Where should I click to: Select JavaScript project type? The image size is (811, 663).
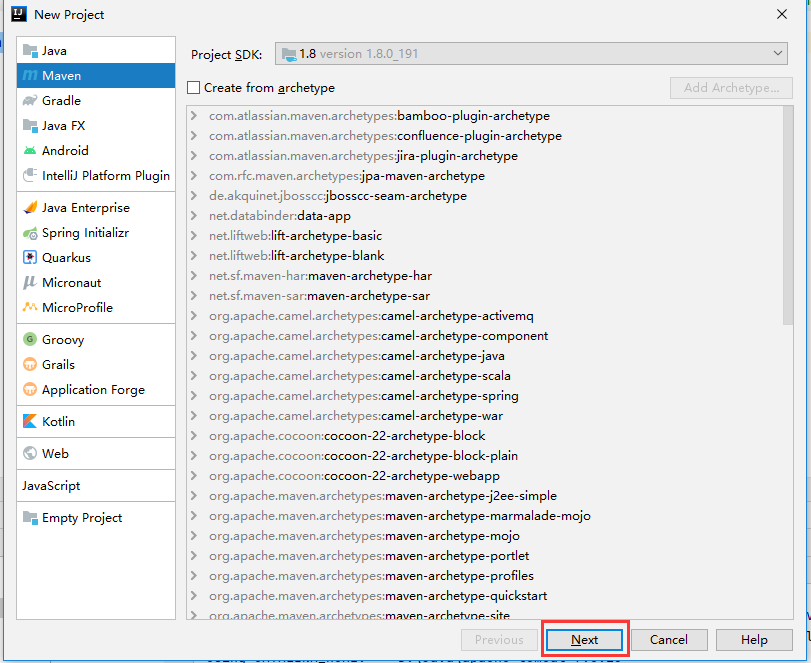[51, 486]
